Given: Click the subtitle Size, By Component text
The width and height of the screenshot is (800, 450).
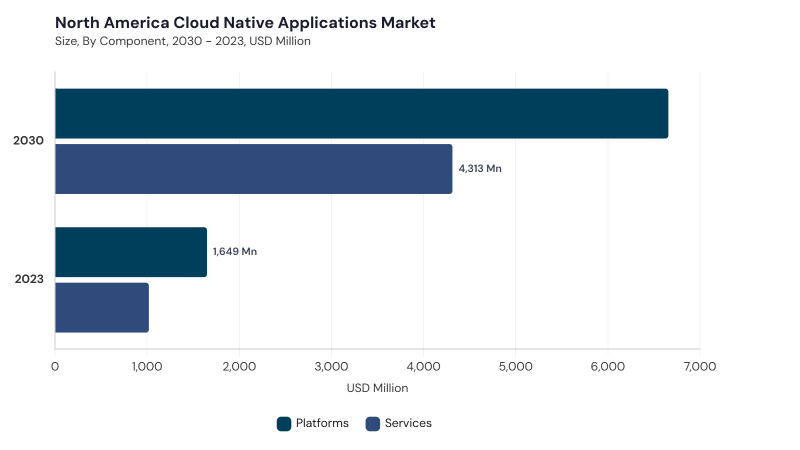Looking at the screenshot, I should point(183,41).
